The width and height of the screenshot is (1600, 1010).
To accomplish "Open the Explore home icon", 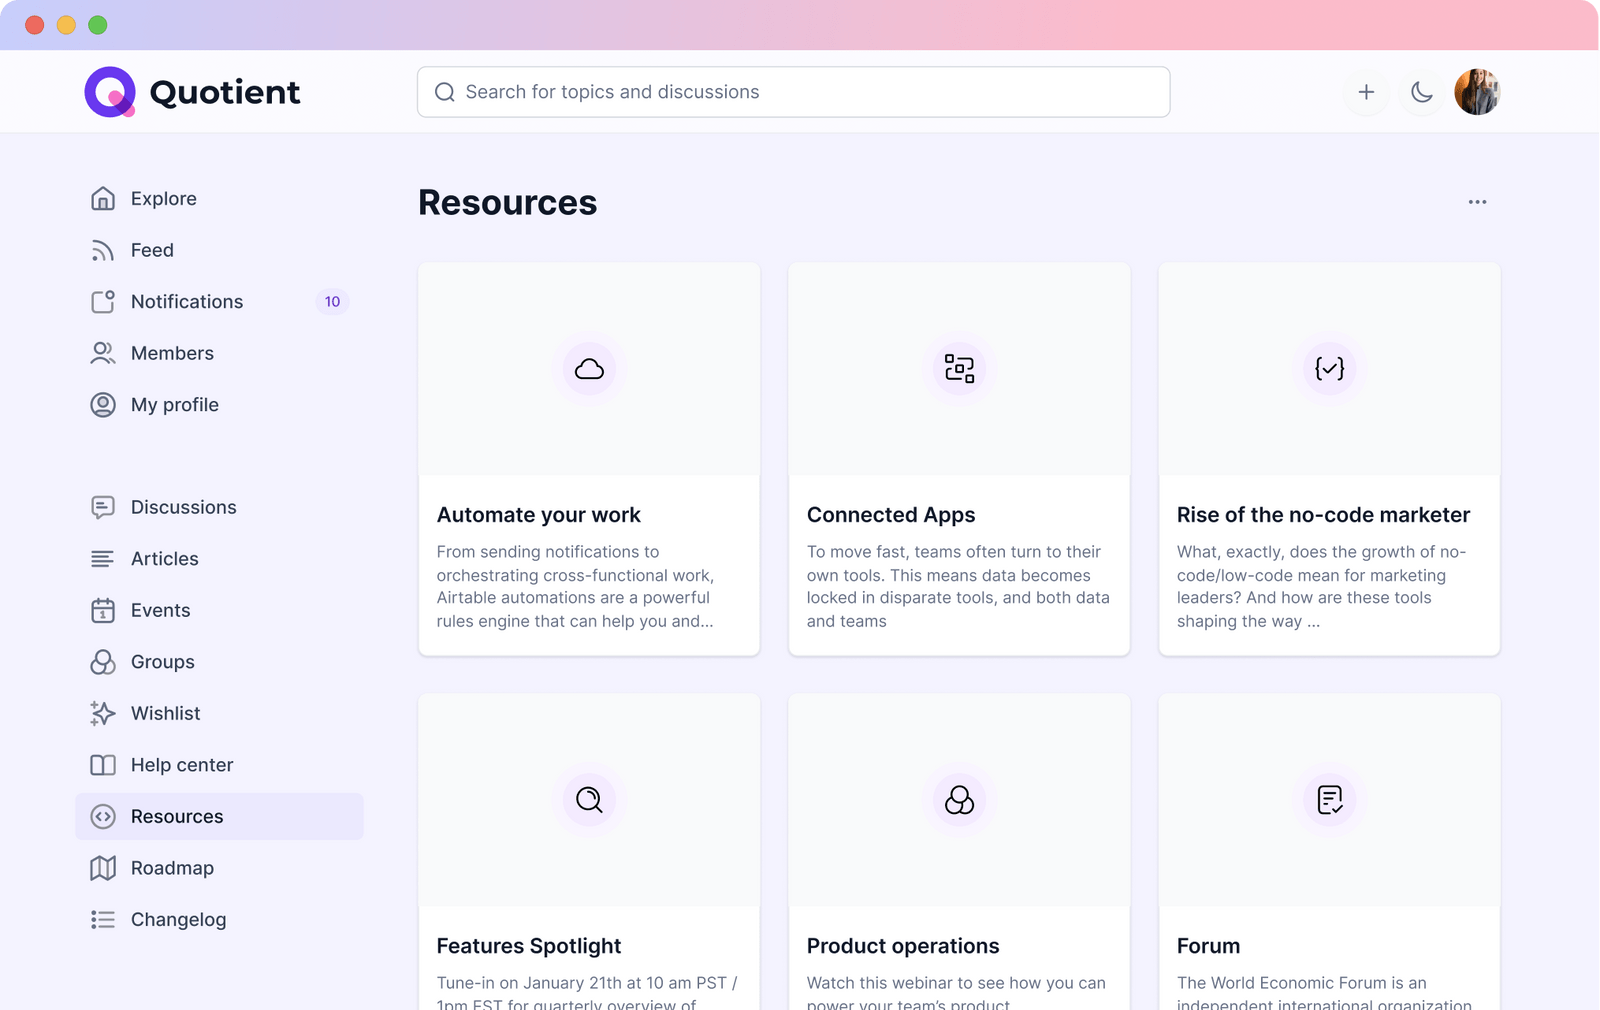I will coord(103,198).
